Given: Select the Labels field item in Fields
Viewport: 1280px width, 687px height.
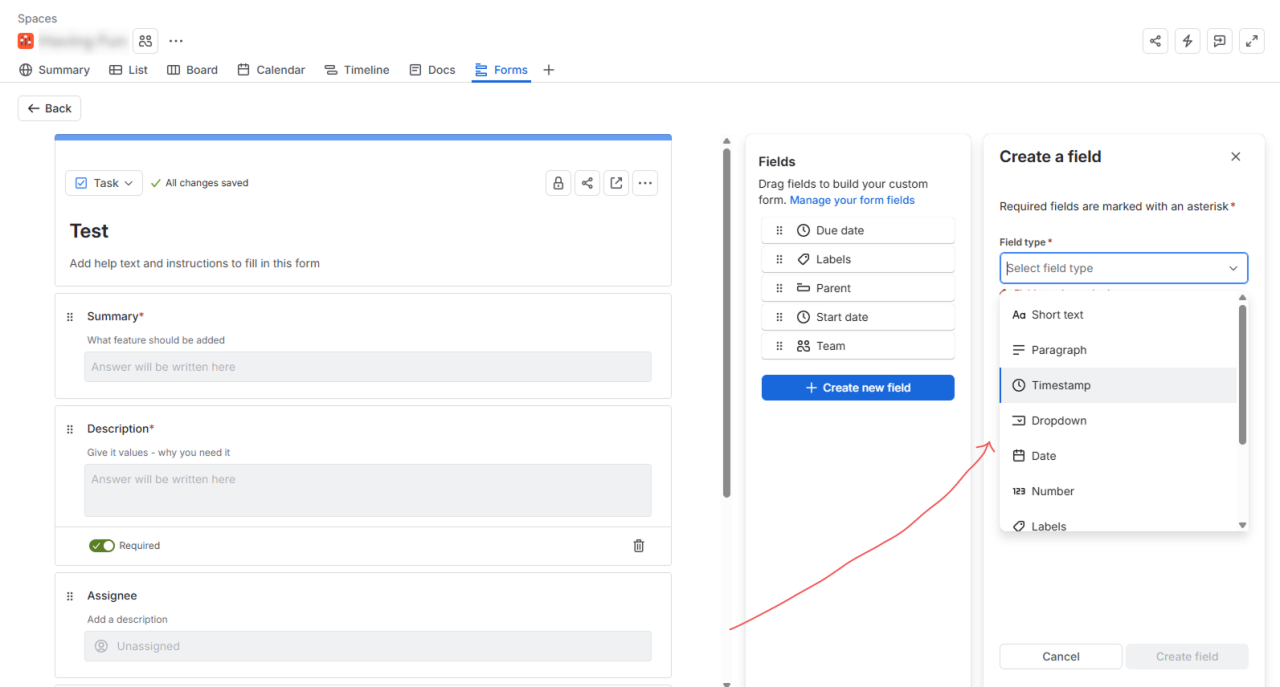Looking at the screenshot, I should 858,260.
